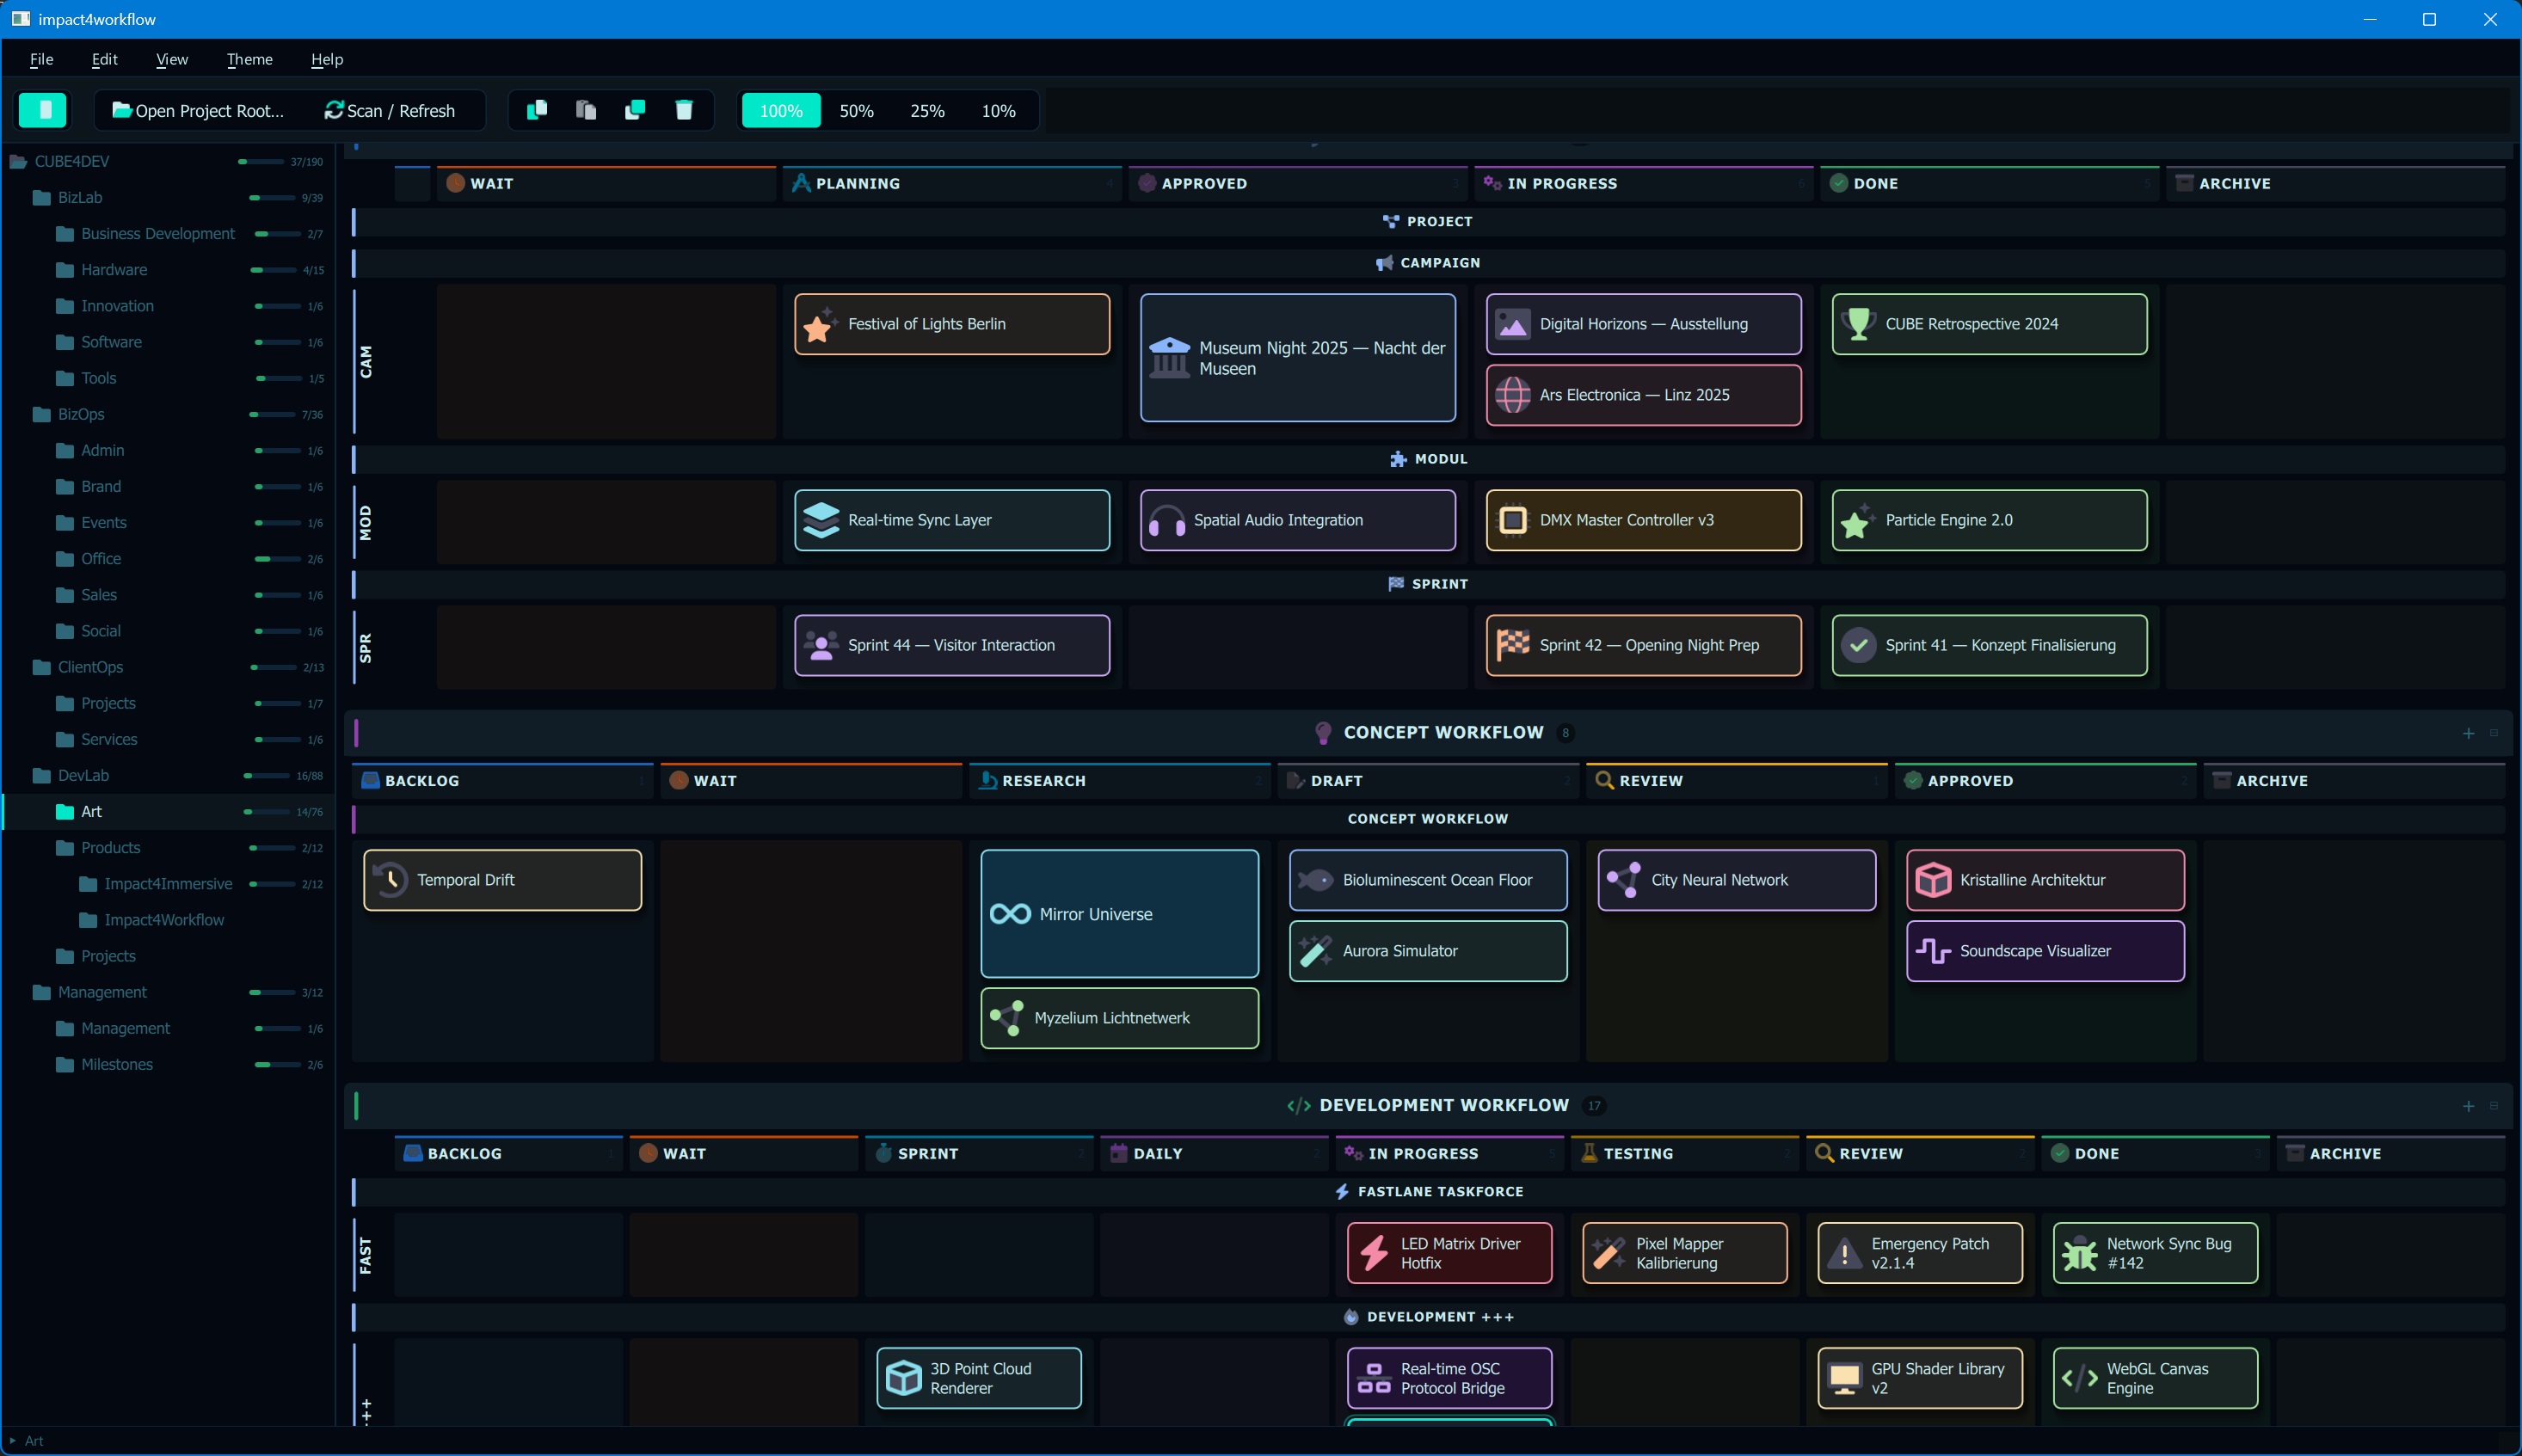The height and width of the screenshot is (1456, 2522).
Task: Click the Art folder progress bar
Action: click(268, 812)
